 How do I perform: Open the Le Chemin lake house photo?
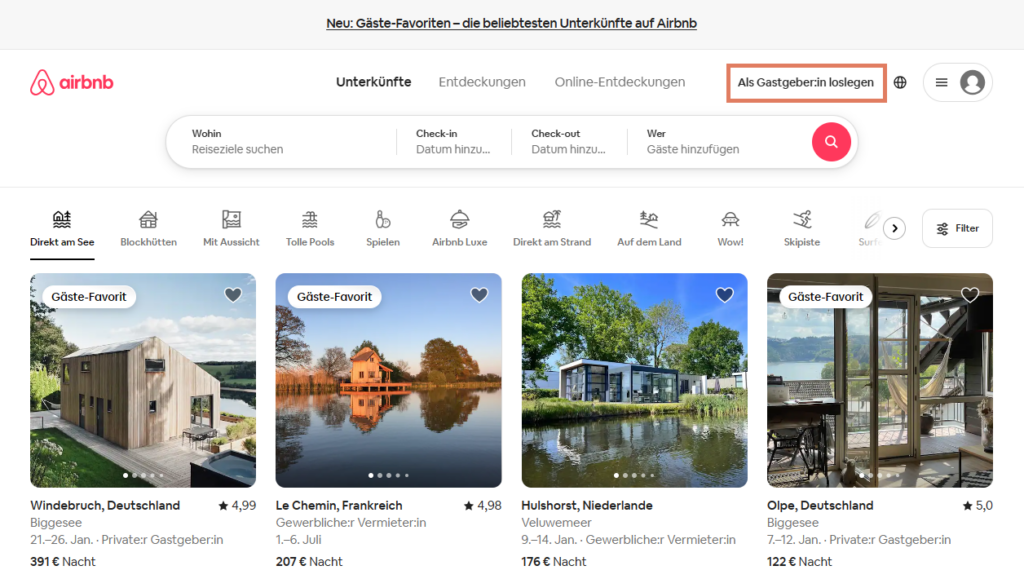click(389, 380)
